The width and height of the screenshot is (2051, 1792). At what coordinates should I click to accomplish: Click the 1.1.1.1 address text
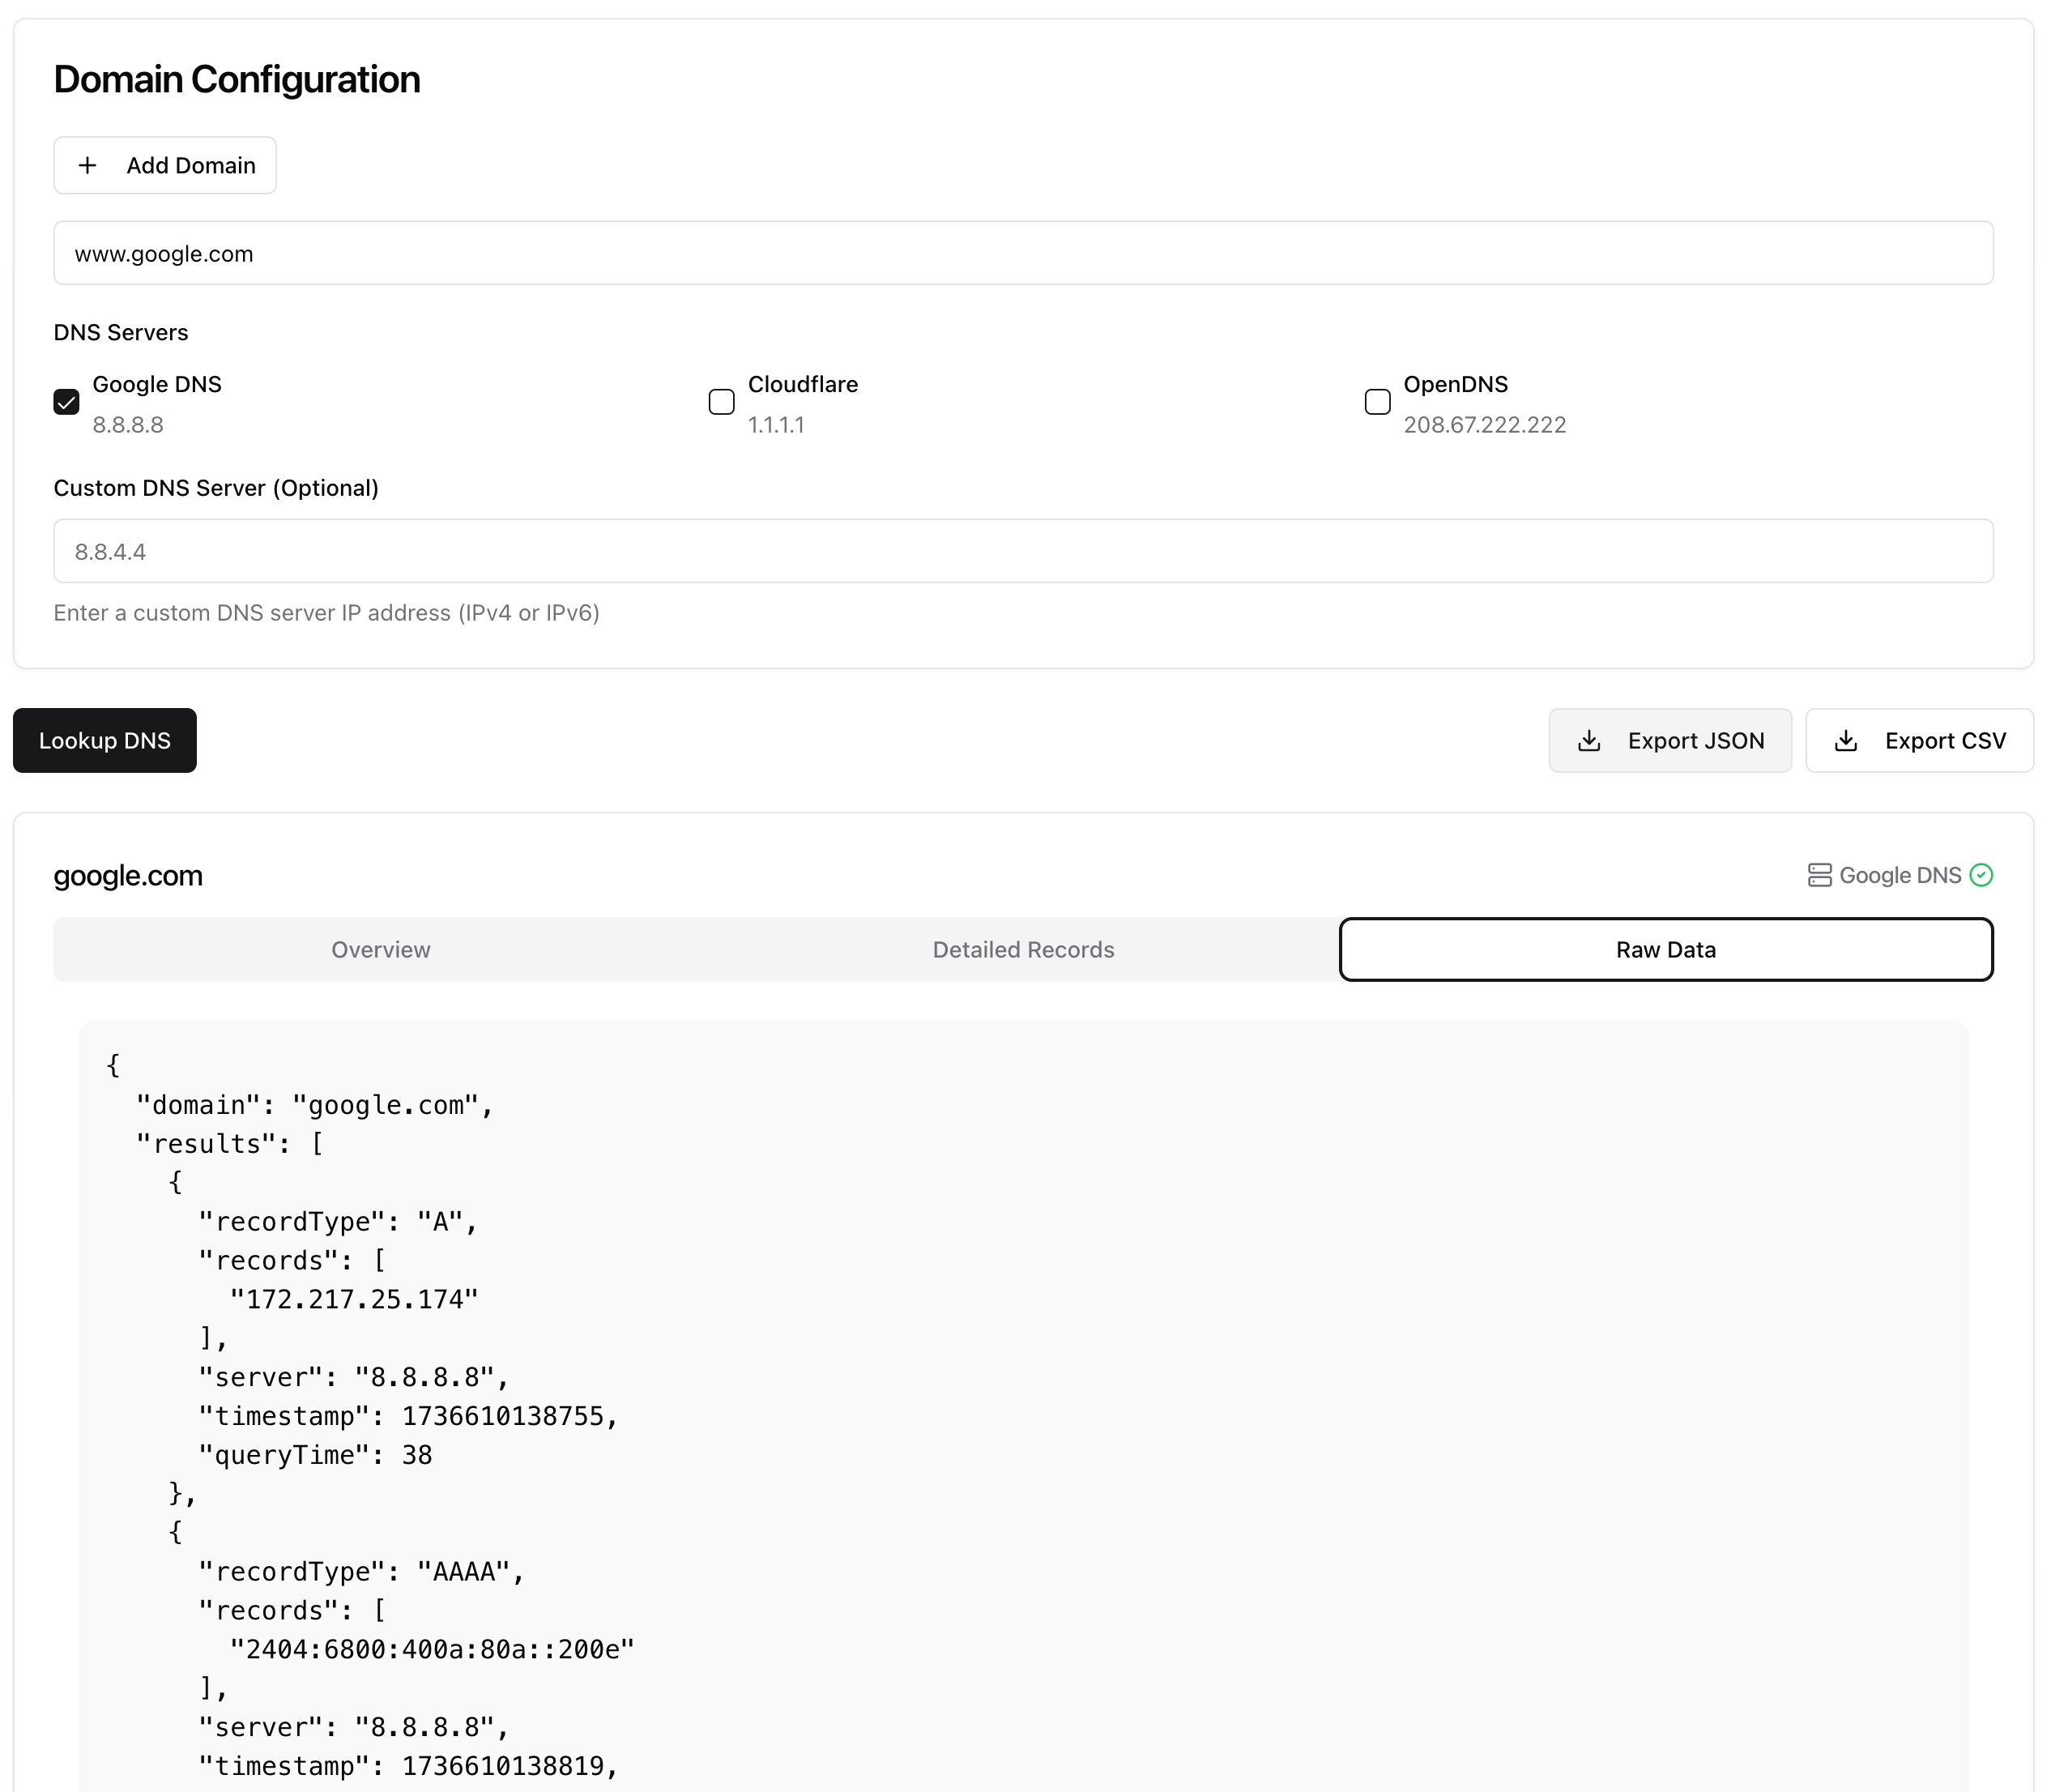776,425
